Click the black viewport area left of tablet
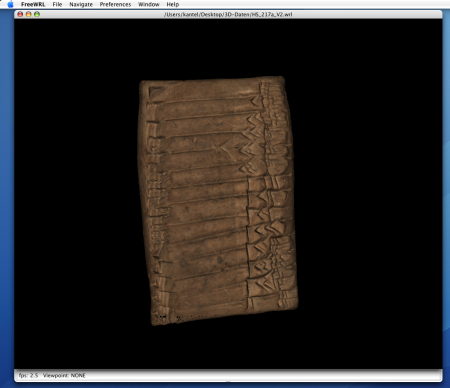Image resolution: width=450 pixels, height=388 pixels. click(76, 193)
